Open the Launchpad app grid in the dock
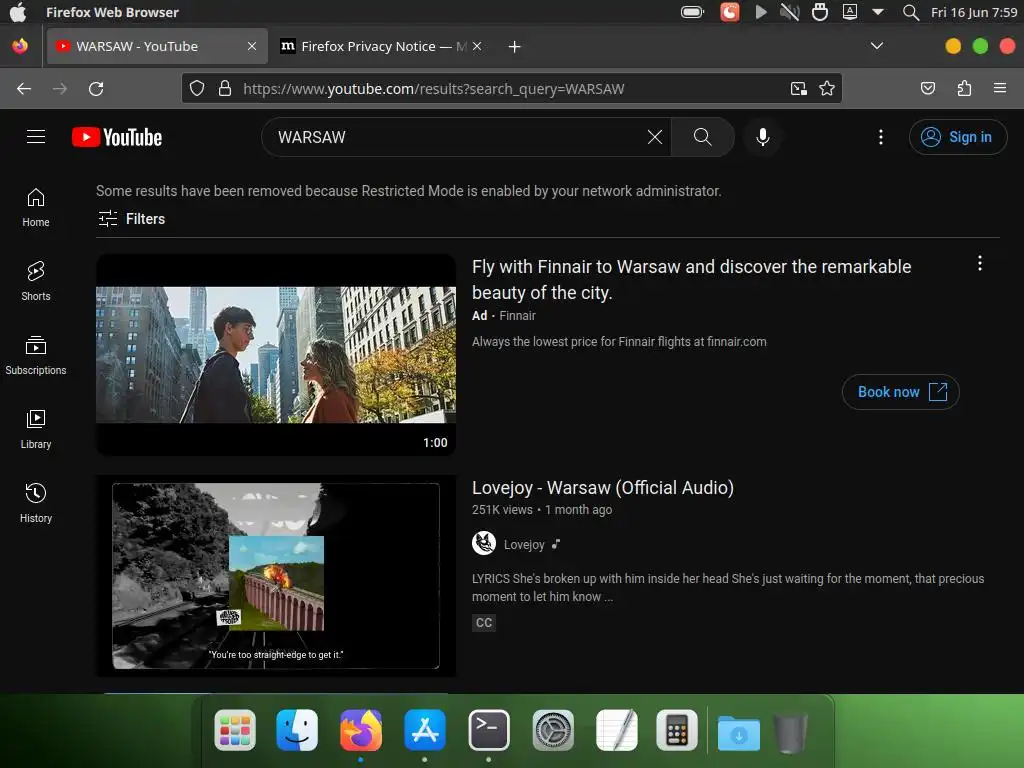 coord(235,730)
